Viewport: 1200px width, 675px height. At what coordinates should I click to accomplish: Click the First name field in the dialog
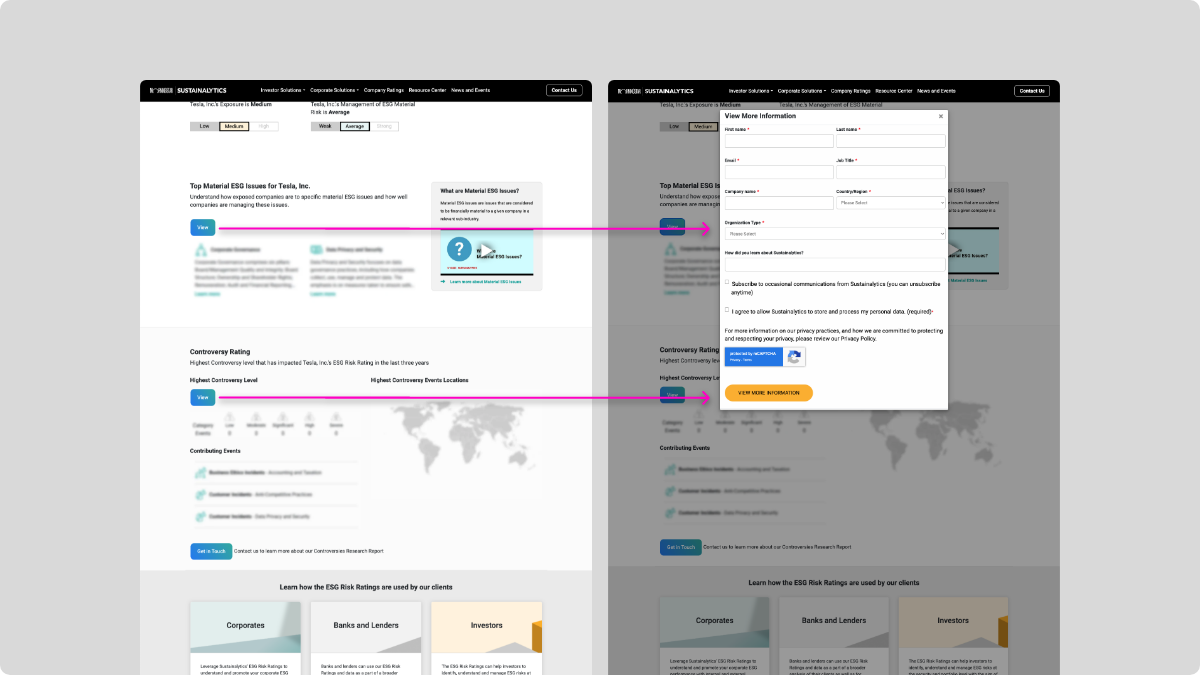click(x=779, y=141)
